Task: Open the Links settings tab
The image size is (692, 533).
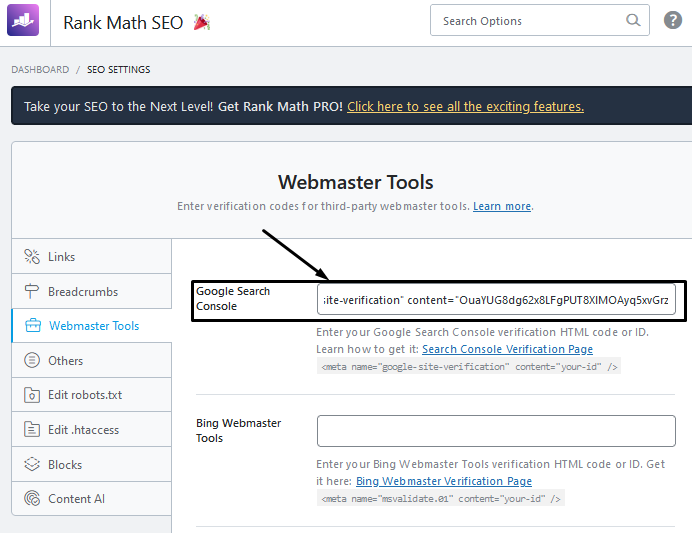Action: coord(92,256)
